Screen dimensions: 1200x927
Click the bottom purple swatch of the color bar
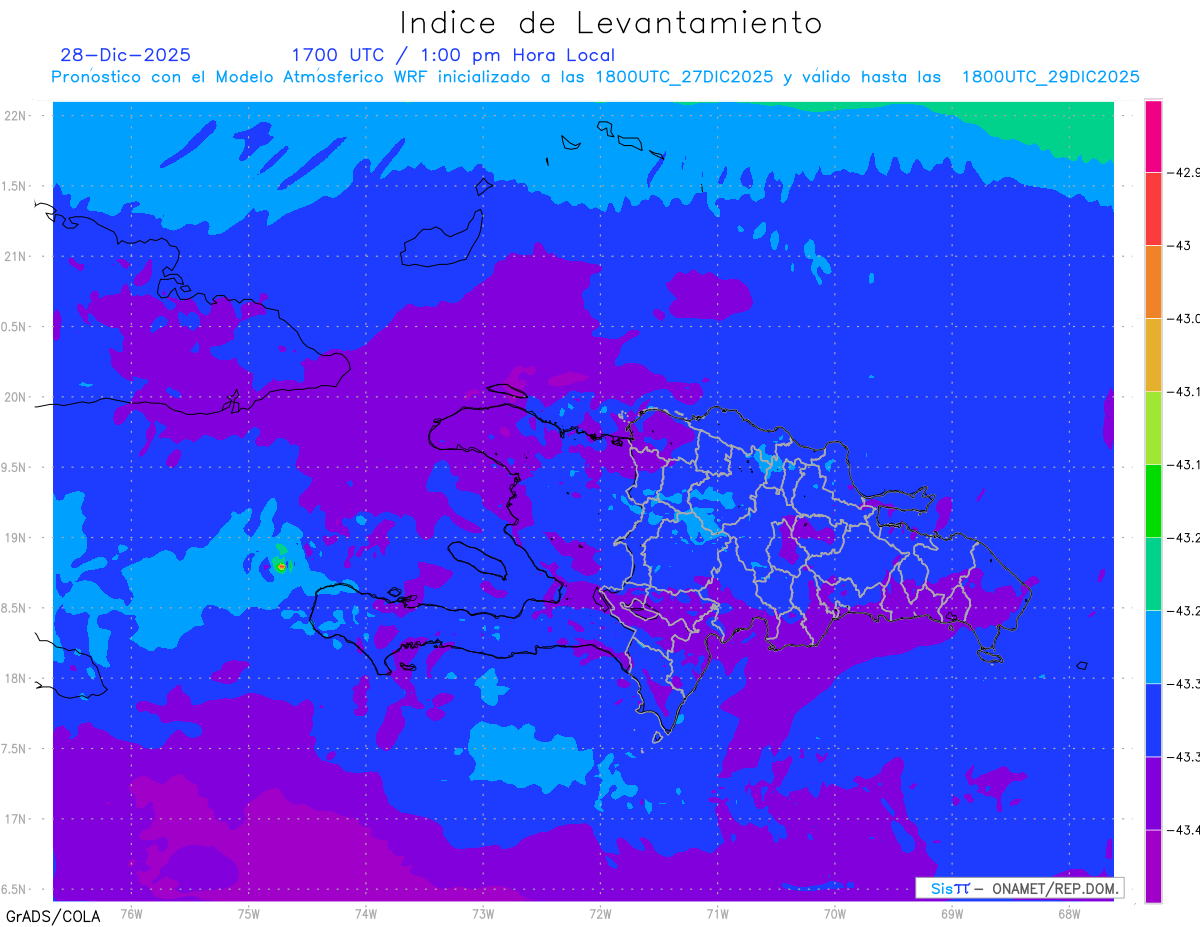click(x=1153, y=866)
